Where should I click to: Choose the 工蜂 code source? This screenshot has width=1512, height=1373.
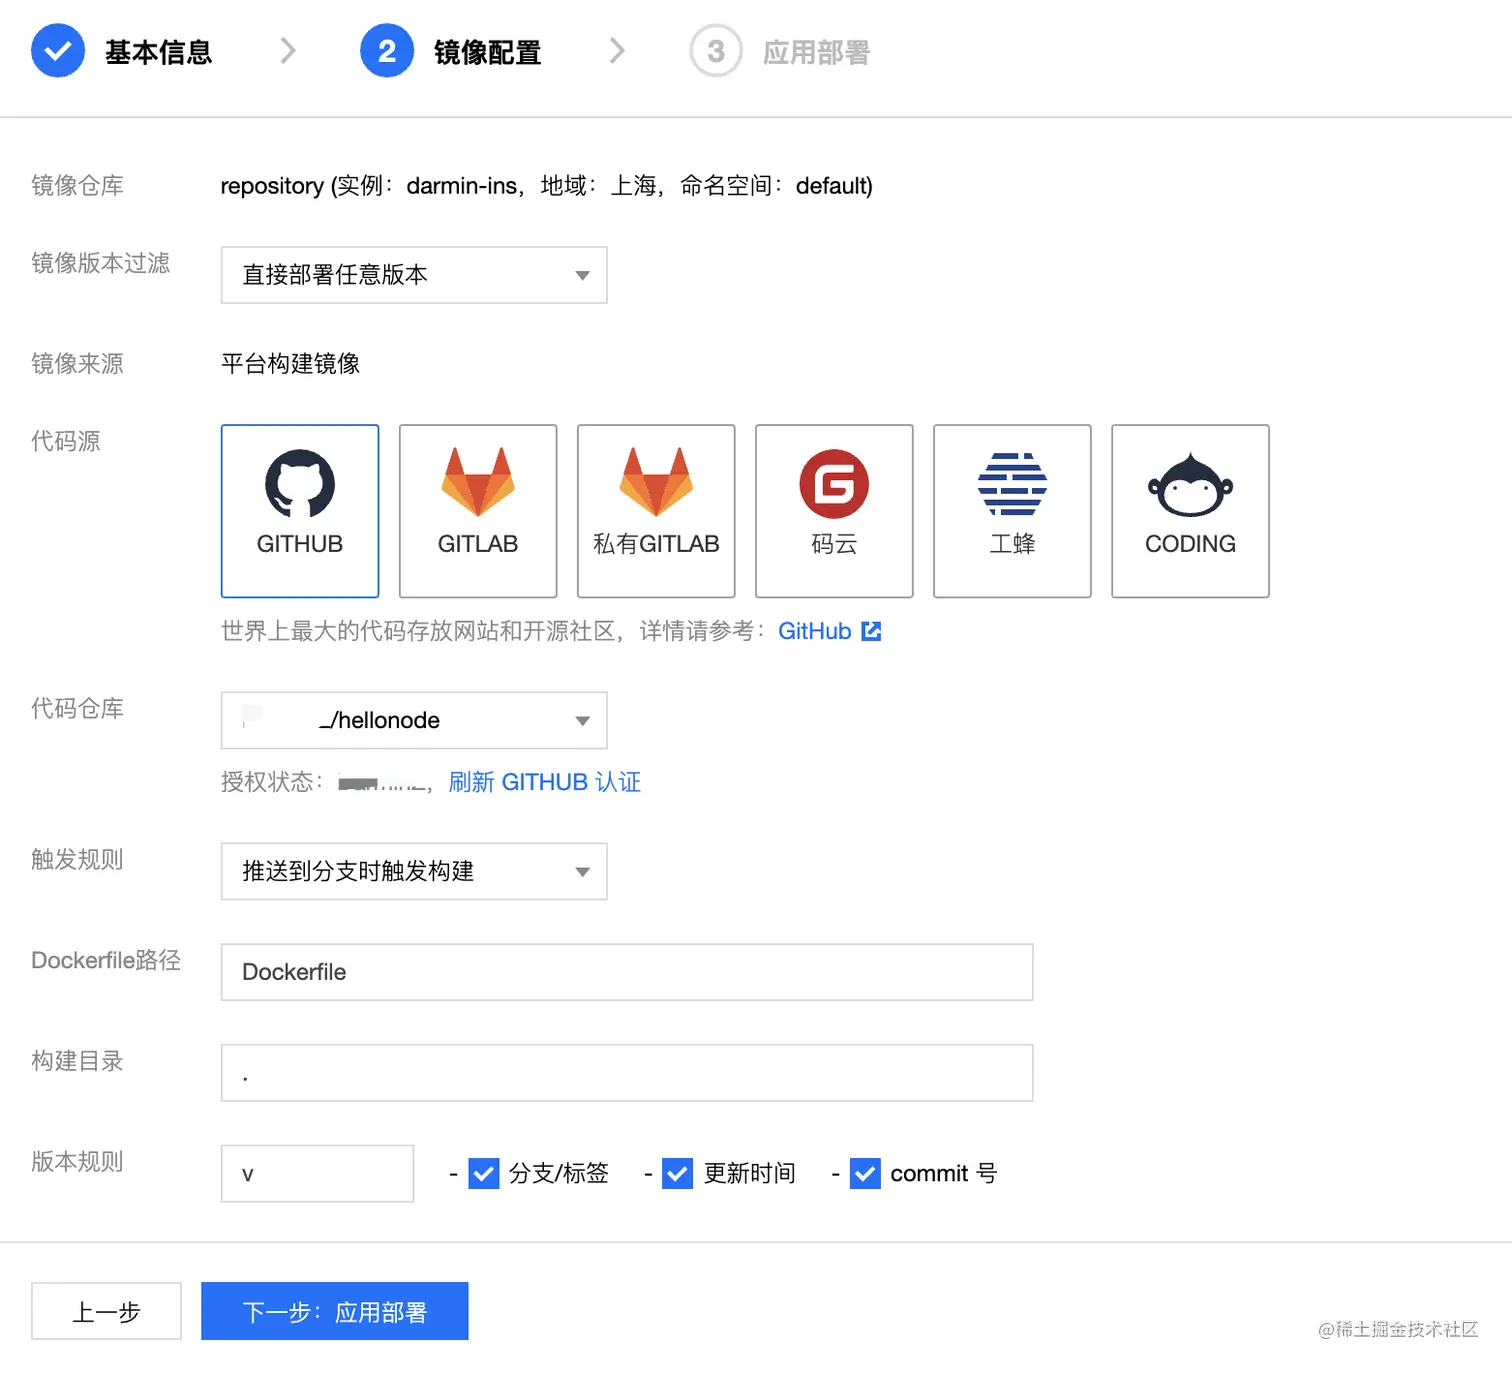[x=1012, y=511]
